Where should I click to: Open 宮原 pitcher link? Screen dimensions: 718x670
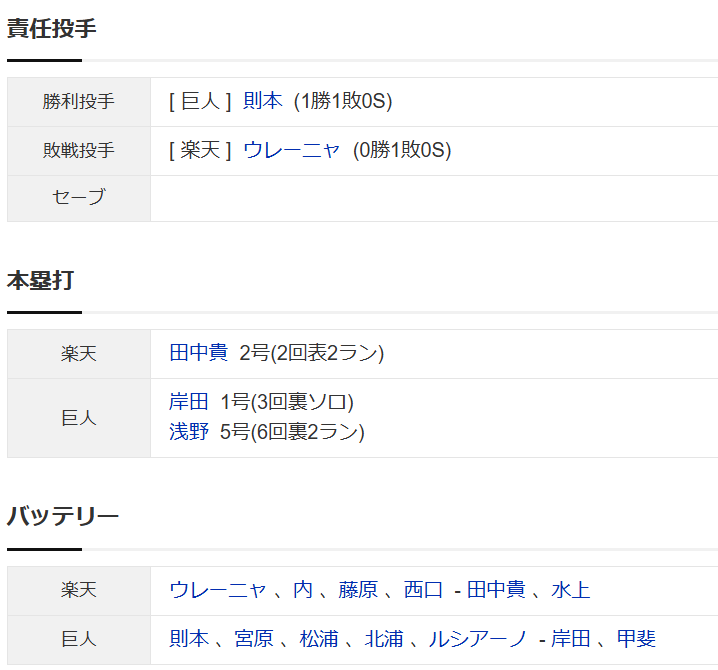[254, 638]
